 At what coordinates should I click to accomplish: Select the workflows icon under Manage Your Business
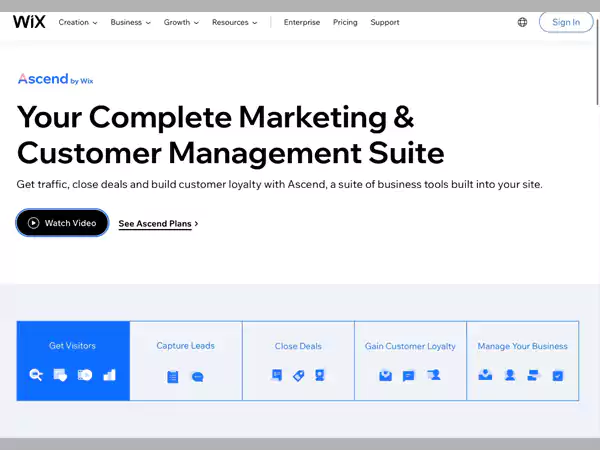[x=533, y=375]
